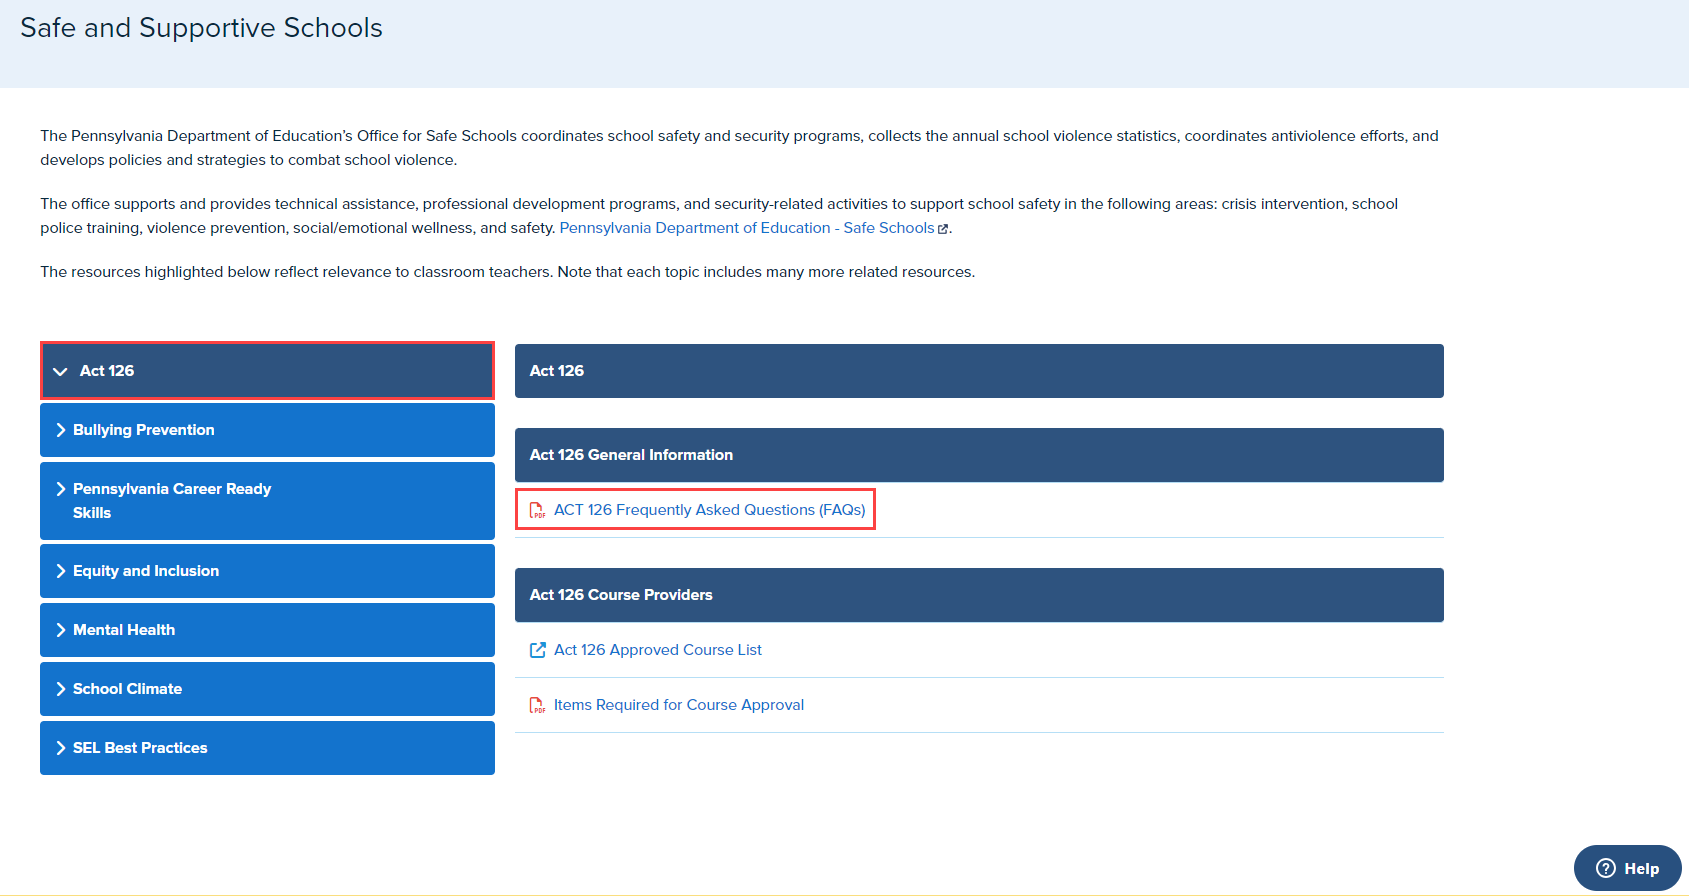Image resolution: width=1689 pixels, height=896 pixels.
Task: Click external link icon beside Approved Course List
Action: 537,650
